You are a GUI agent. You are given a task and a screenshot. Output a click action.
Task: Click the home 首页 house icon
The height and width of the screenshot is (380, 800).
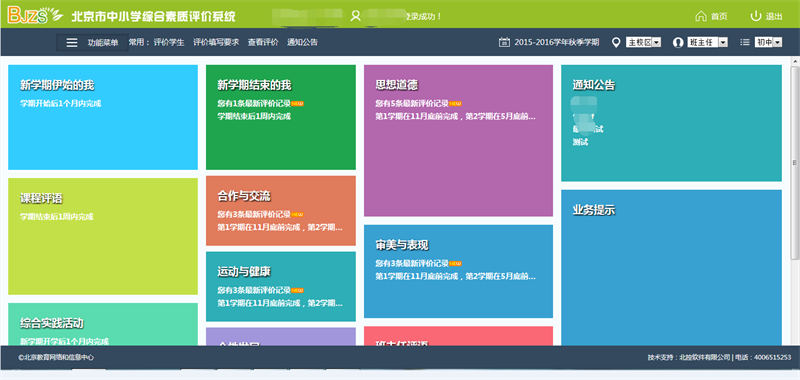pyautogui.click(x=701, y=16)
